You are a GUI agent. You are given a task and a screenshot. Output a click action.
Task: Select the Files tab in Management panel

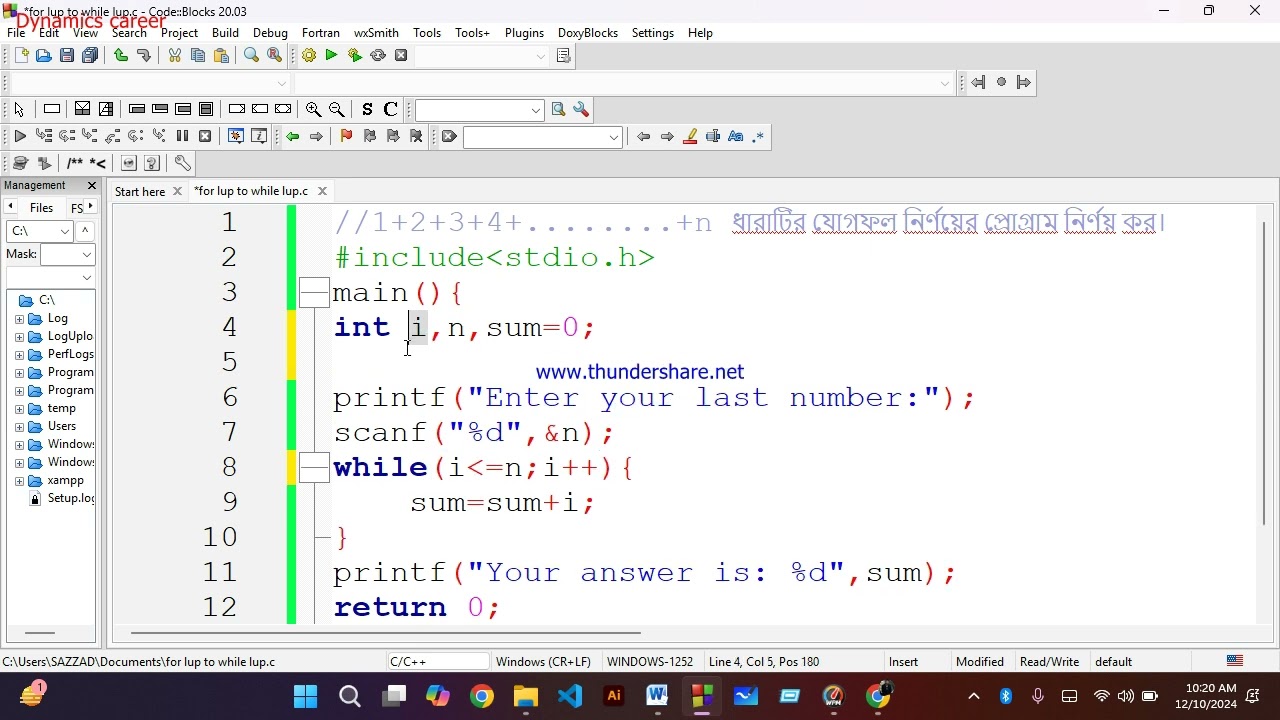[x=42, y=208]
